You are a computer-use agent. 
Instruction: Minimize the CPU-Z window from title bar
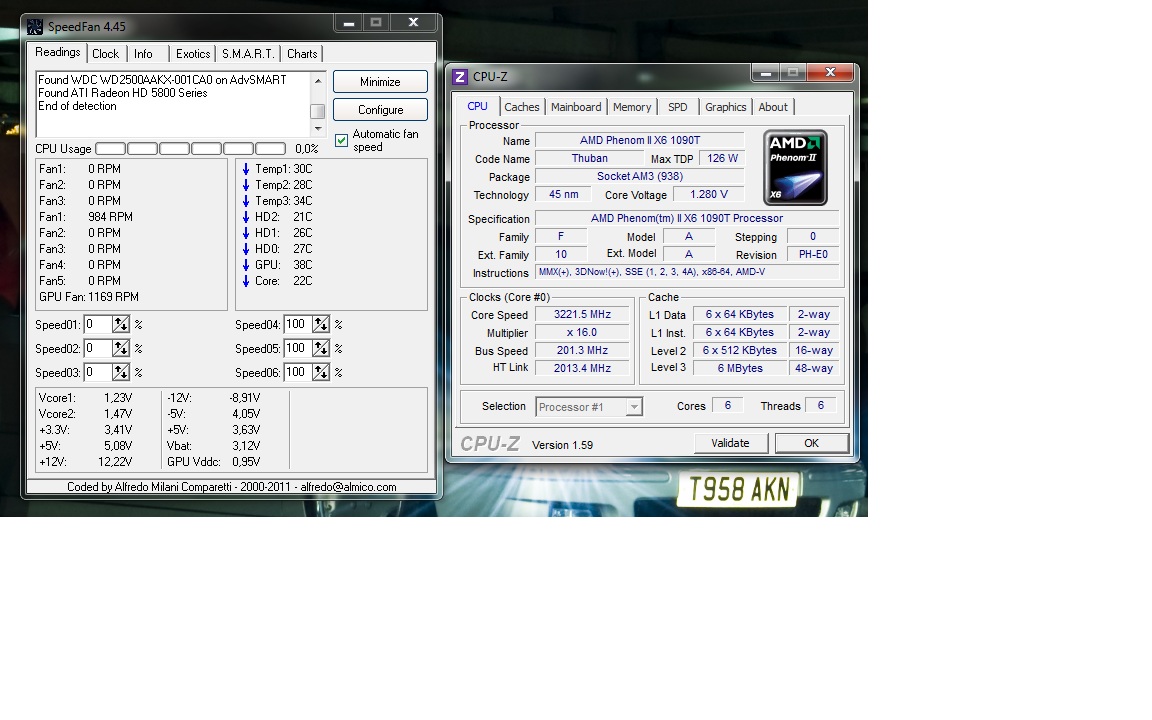(765, 72)
